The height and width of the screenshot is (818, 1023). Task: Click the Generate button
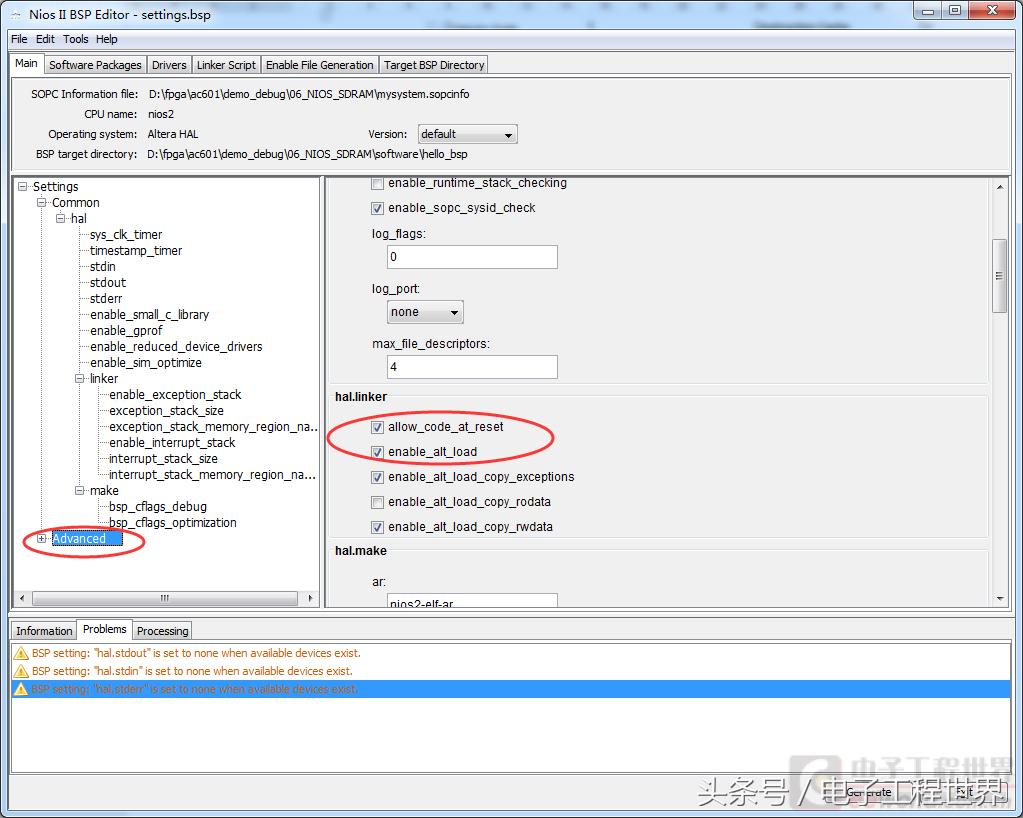click(868, 792)
